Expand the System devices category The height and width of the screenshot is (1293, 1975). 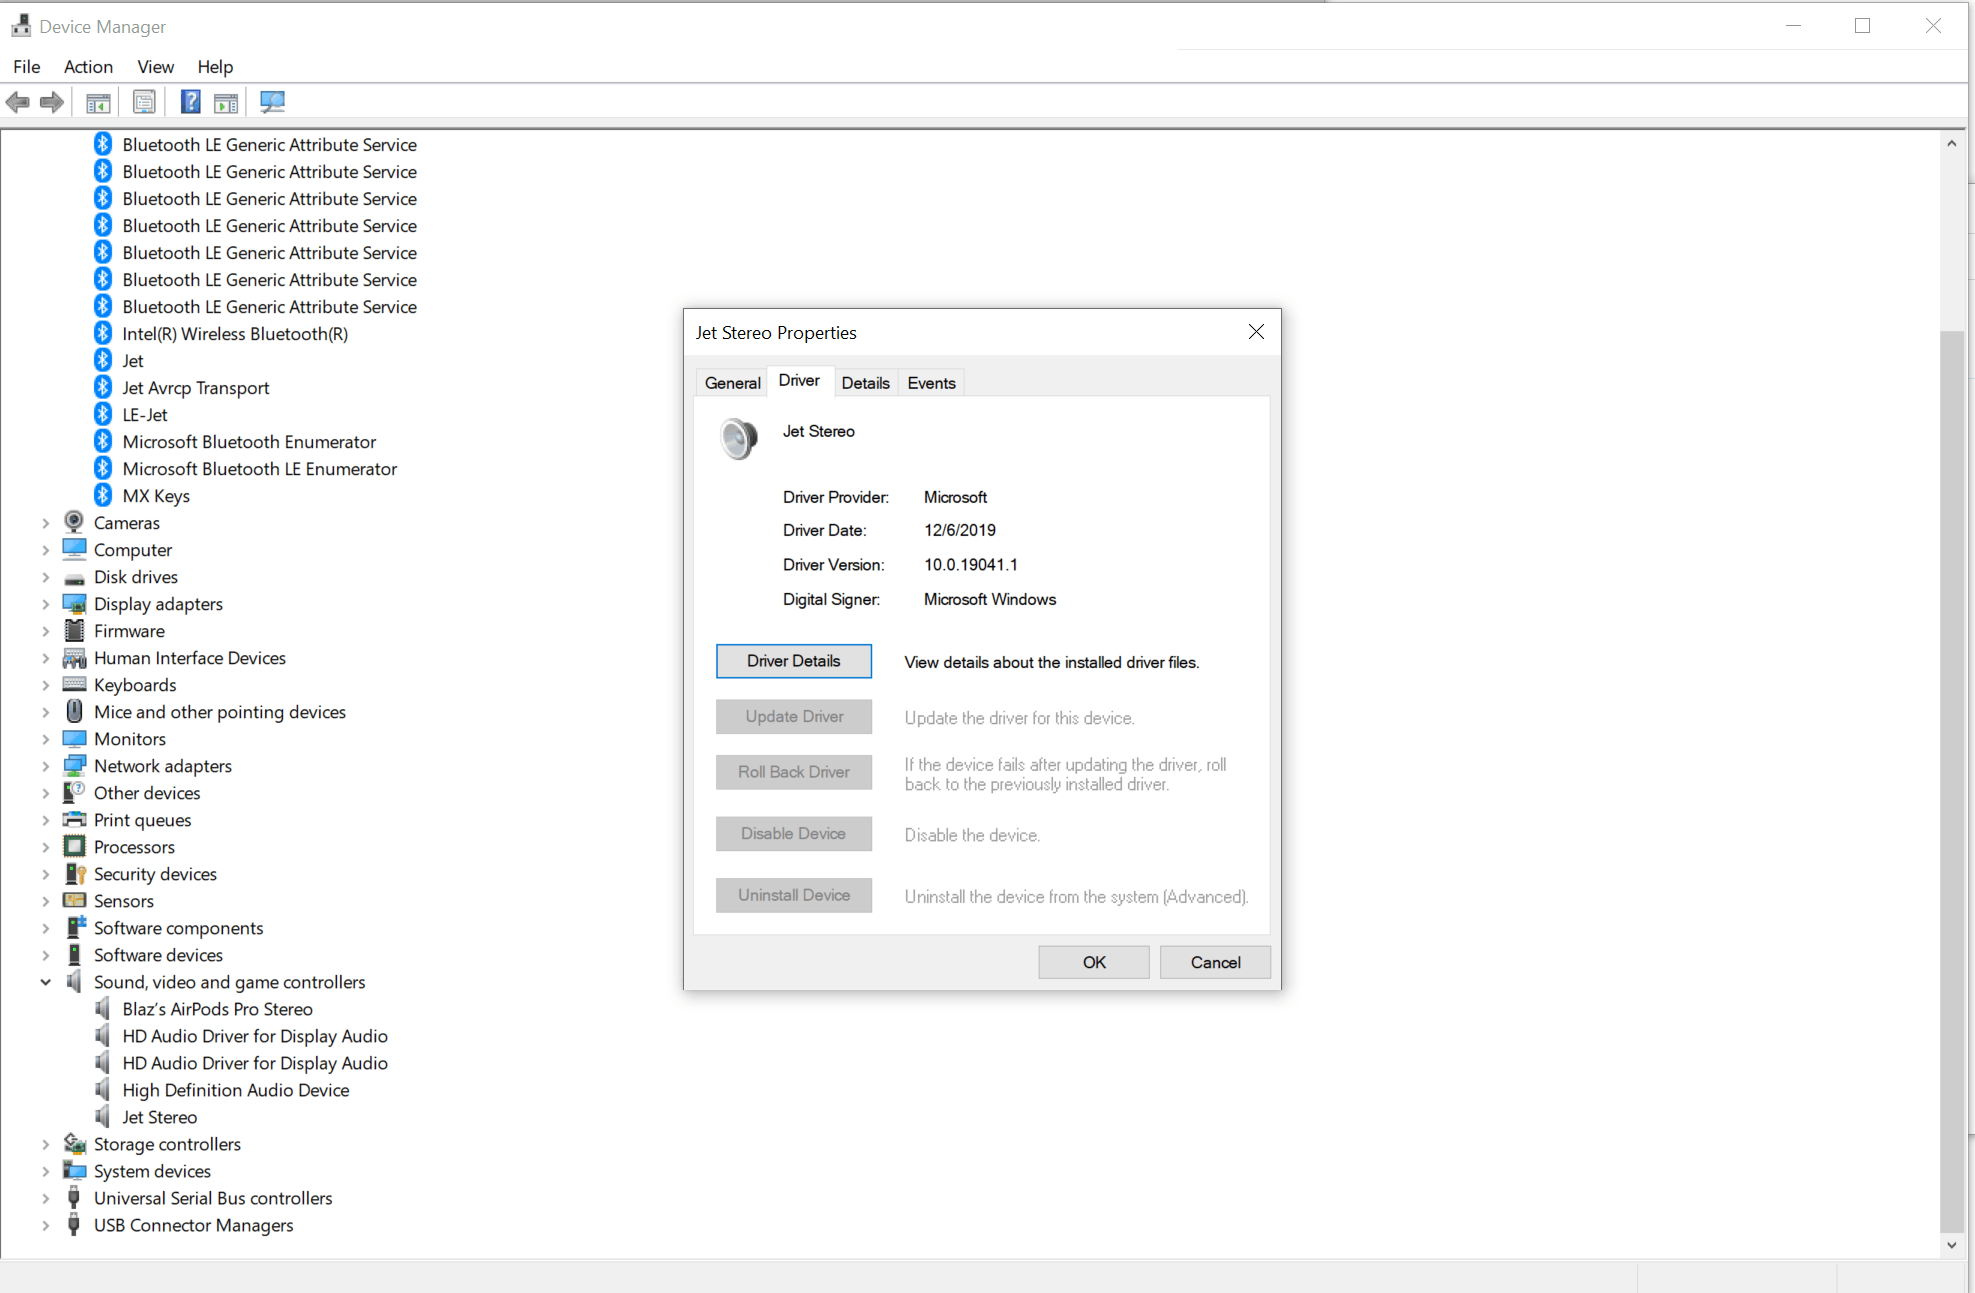tap(46, 1171)
